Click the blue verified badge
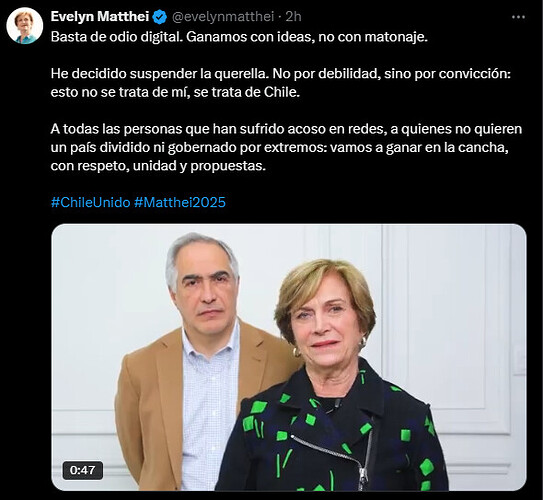This screenshot has width=543, height=500. (160, 17)
